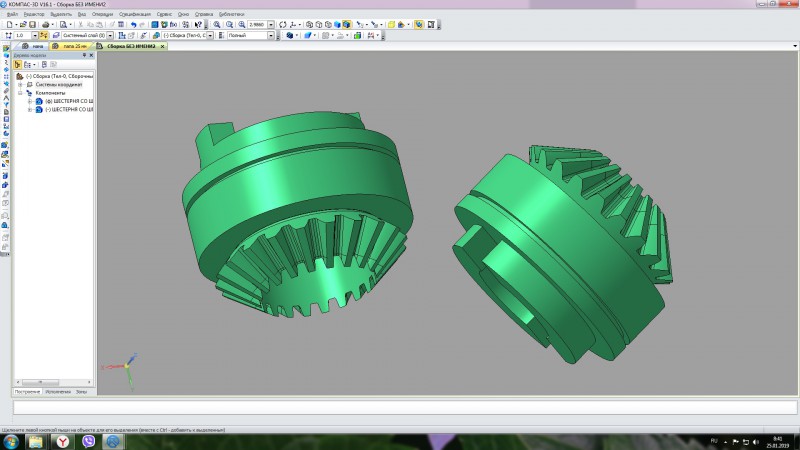Click the Print icon in toolbar

[x=46, y=24]
